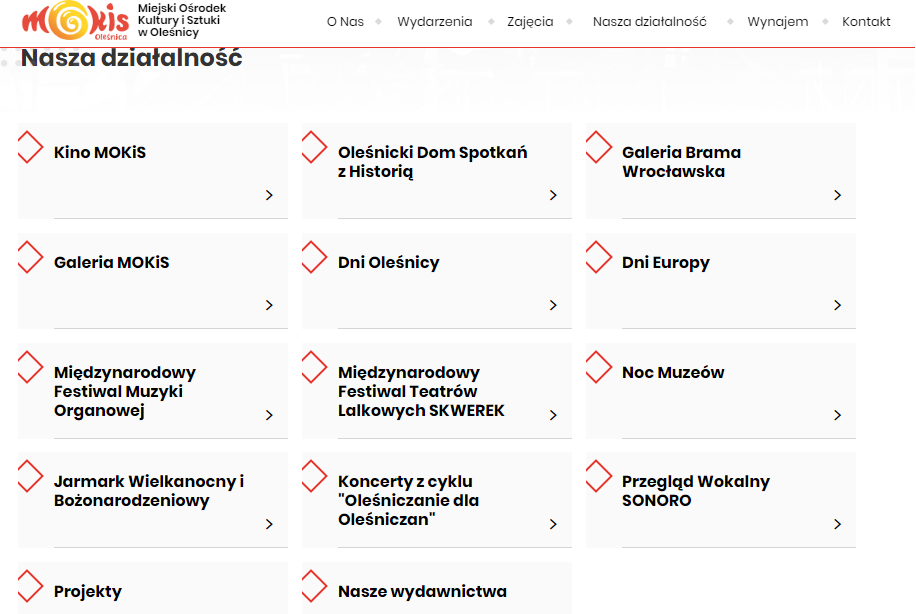
Task: Click the diamond icon beside Dni Europy
Action: click(x=599, y=257)
